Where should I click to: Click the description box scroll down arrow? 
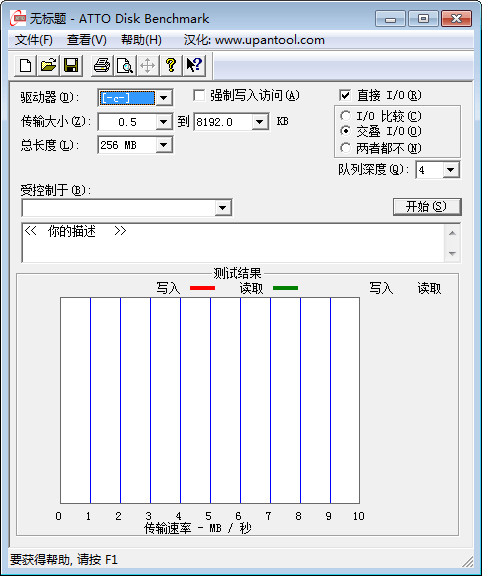click(452, 253)
